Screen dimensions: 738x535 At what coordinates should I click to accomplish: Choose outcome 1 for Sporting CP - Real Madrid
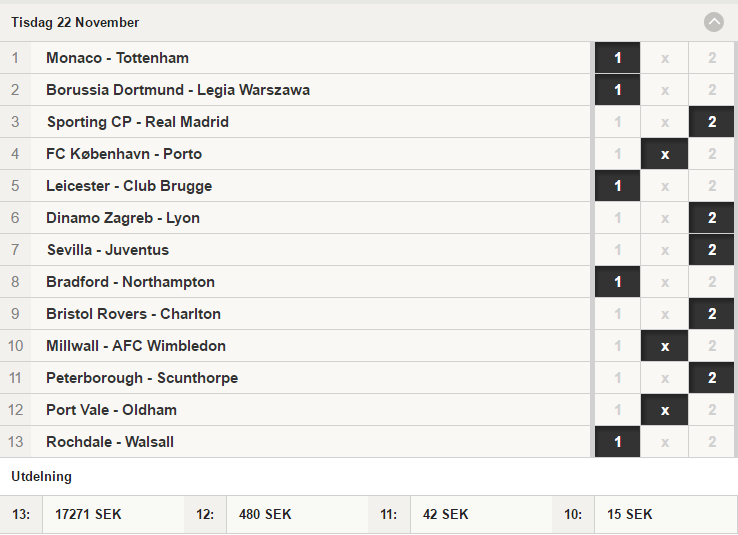[x=617, y=122]
